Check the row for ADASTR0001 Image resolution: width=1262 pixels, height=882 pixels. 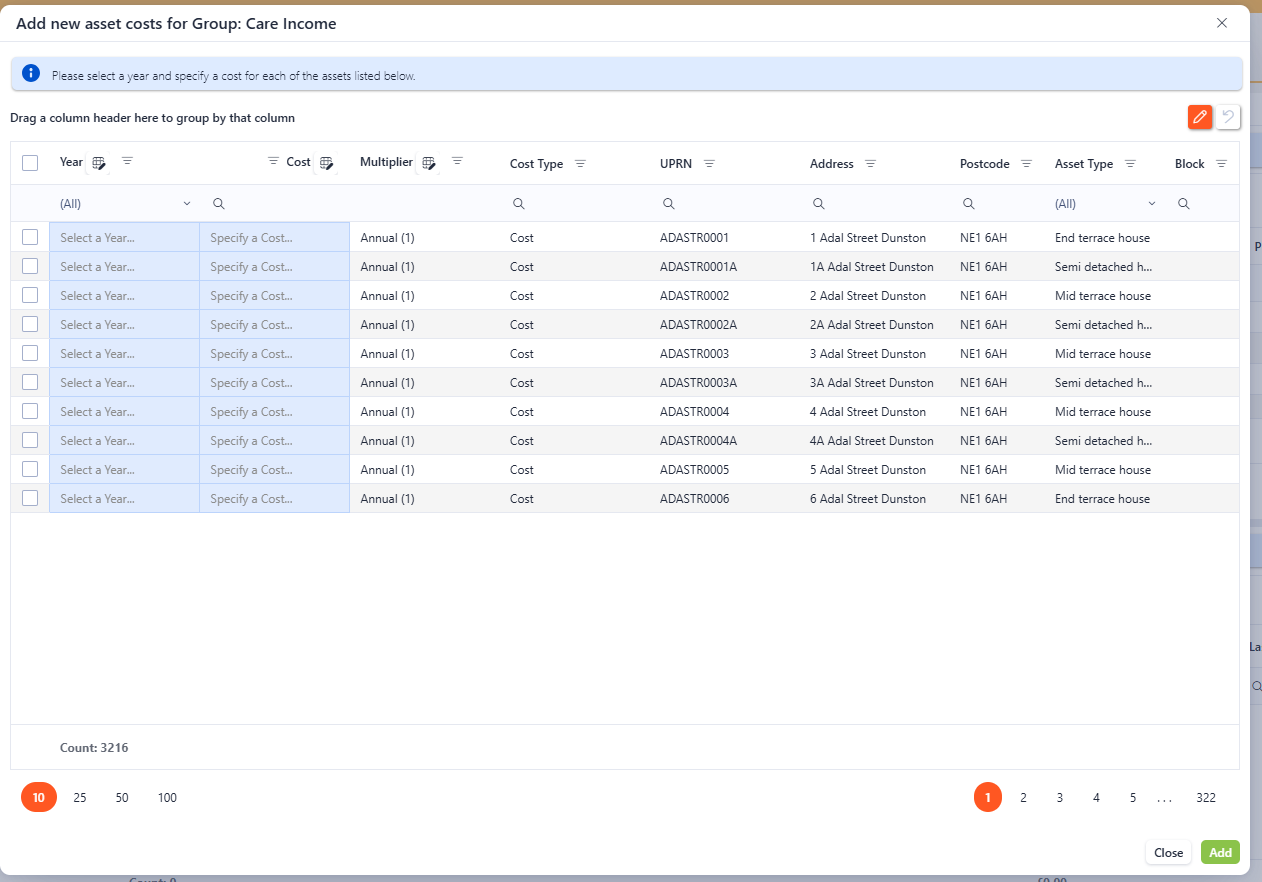point(30,237)
